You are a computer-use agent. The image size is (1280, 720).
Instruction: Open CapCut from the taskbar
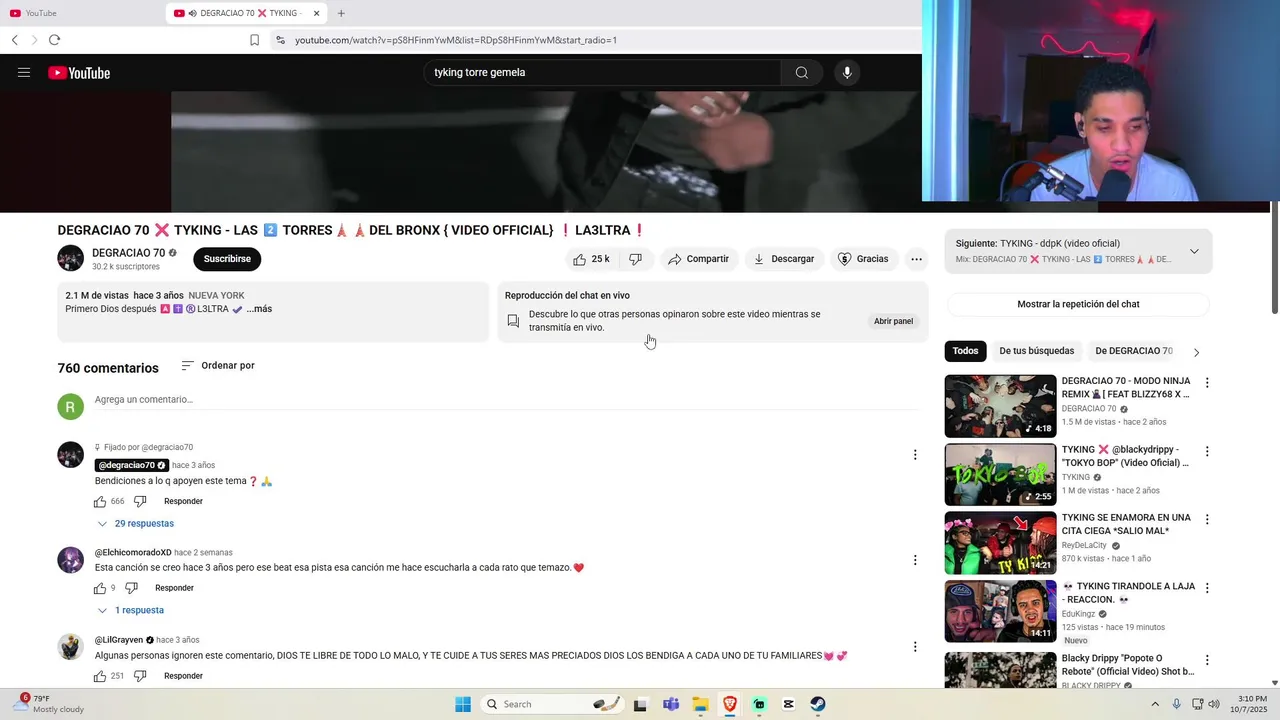tap(788, 704)
